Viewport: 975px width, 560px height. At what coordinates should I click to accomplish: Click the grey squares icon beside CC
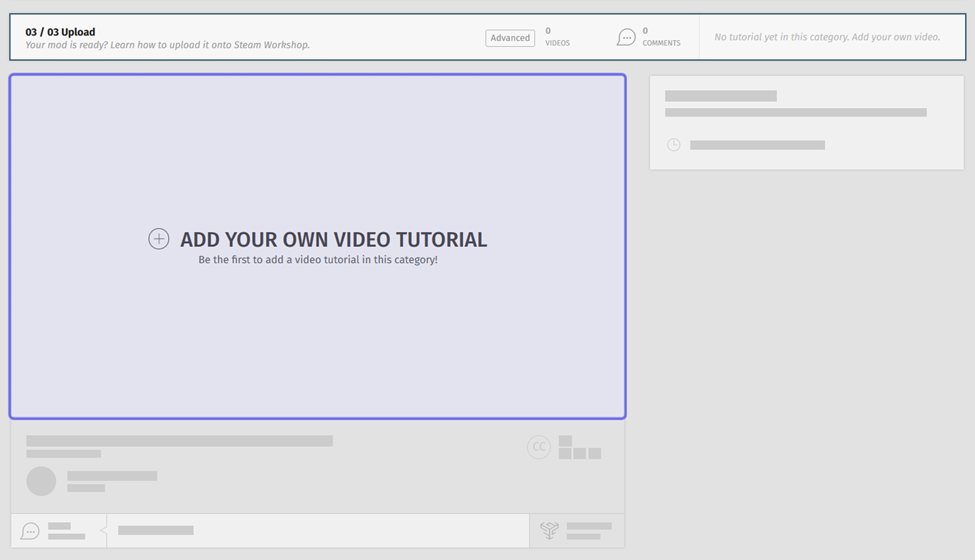pos(579,447)
